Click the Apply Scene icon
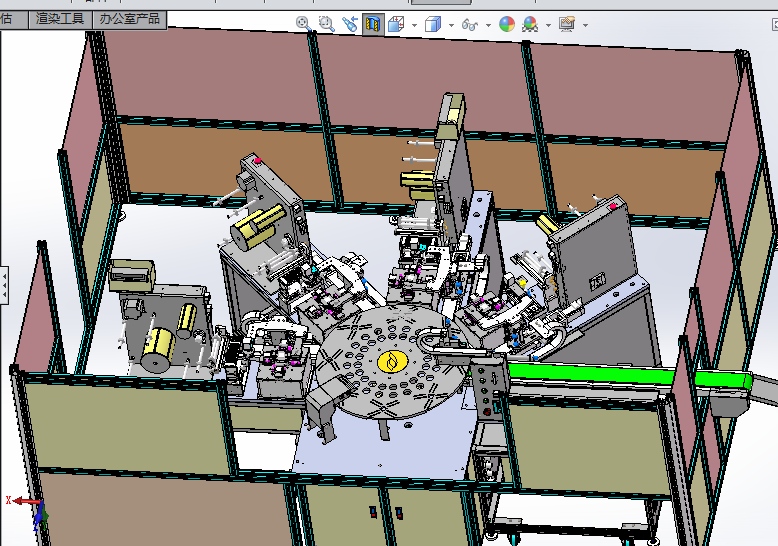The width and height of the screenshot is (778, 546). point(530,24)
